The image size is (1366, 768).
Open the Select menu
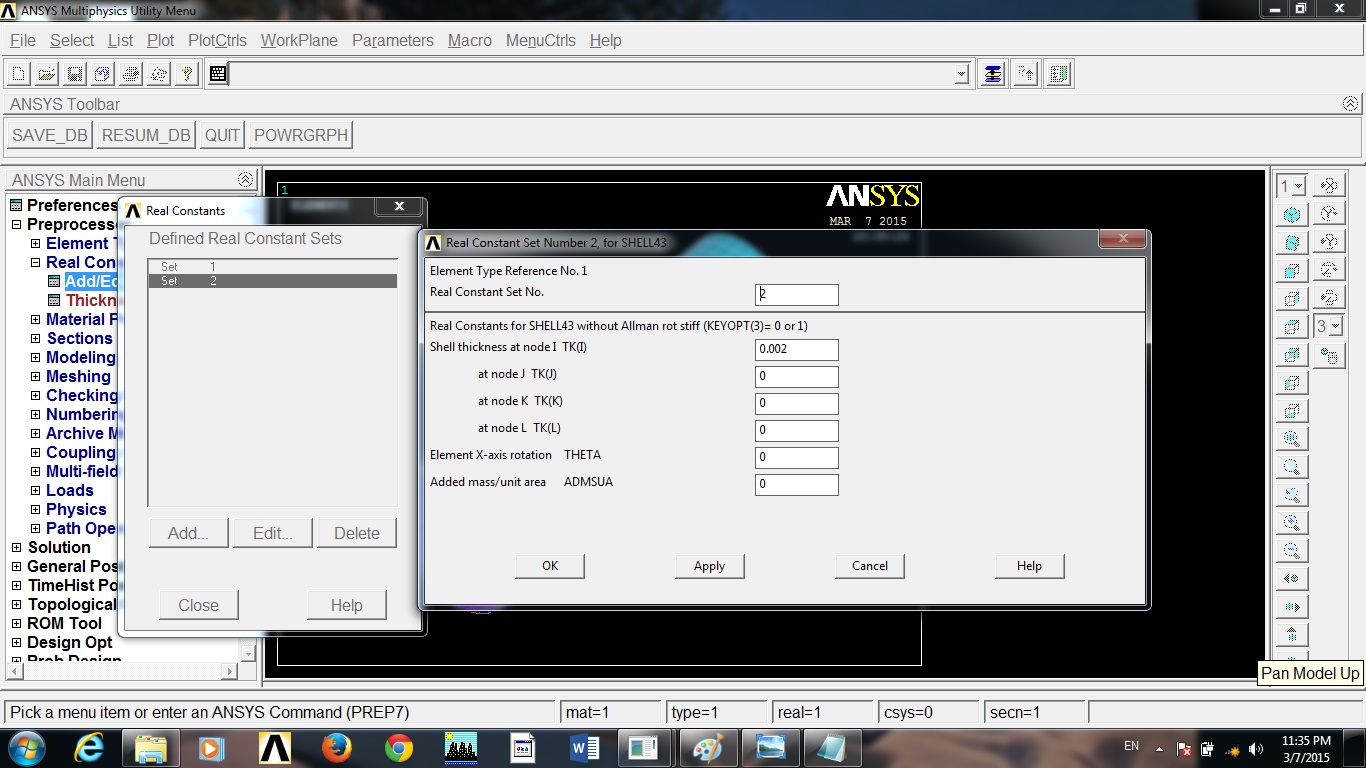(x=72, y=41)
